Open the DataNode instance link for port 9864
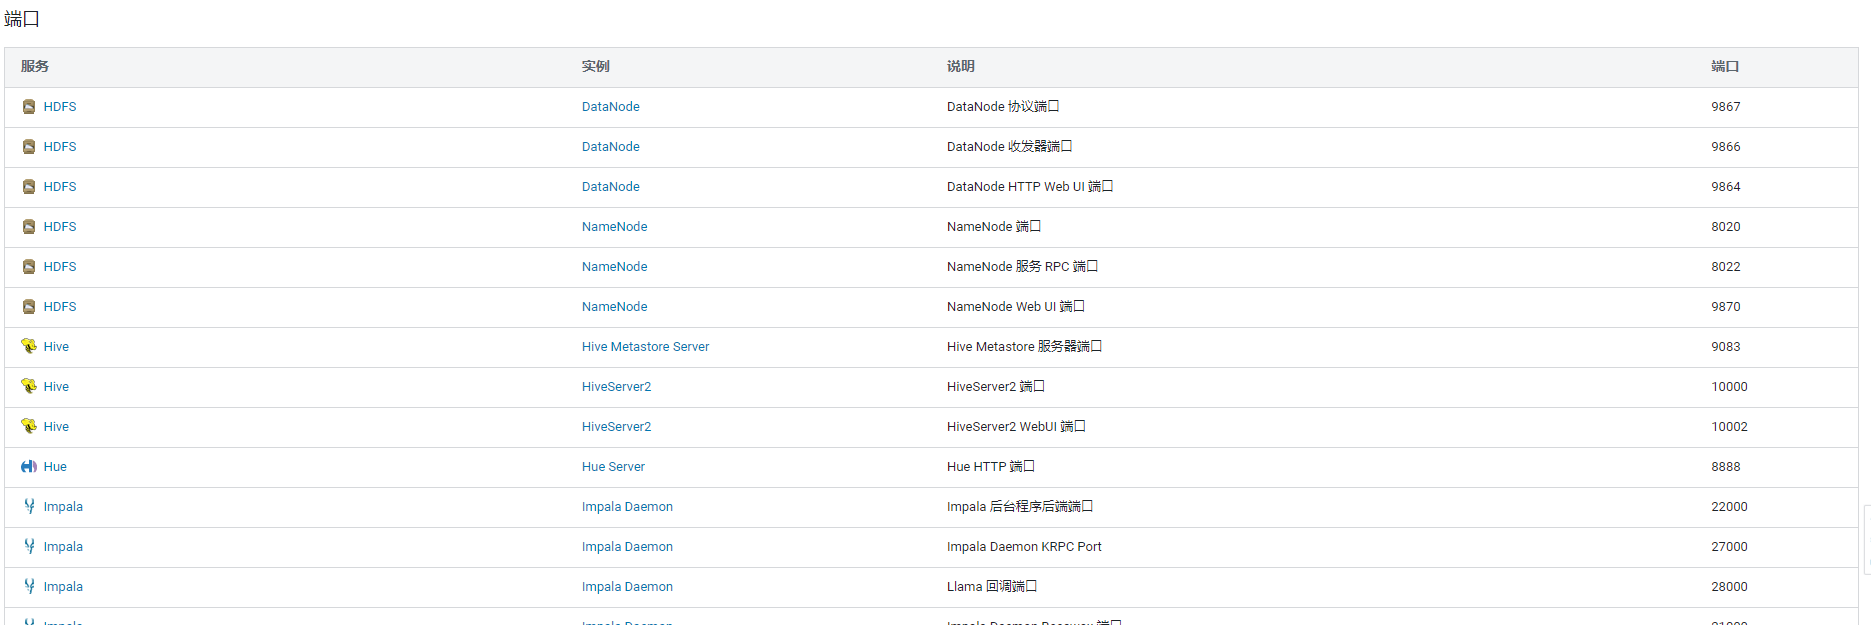This screenshot has width=1871, height=625. point(611,187)
